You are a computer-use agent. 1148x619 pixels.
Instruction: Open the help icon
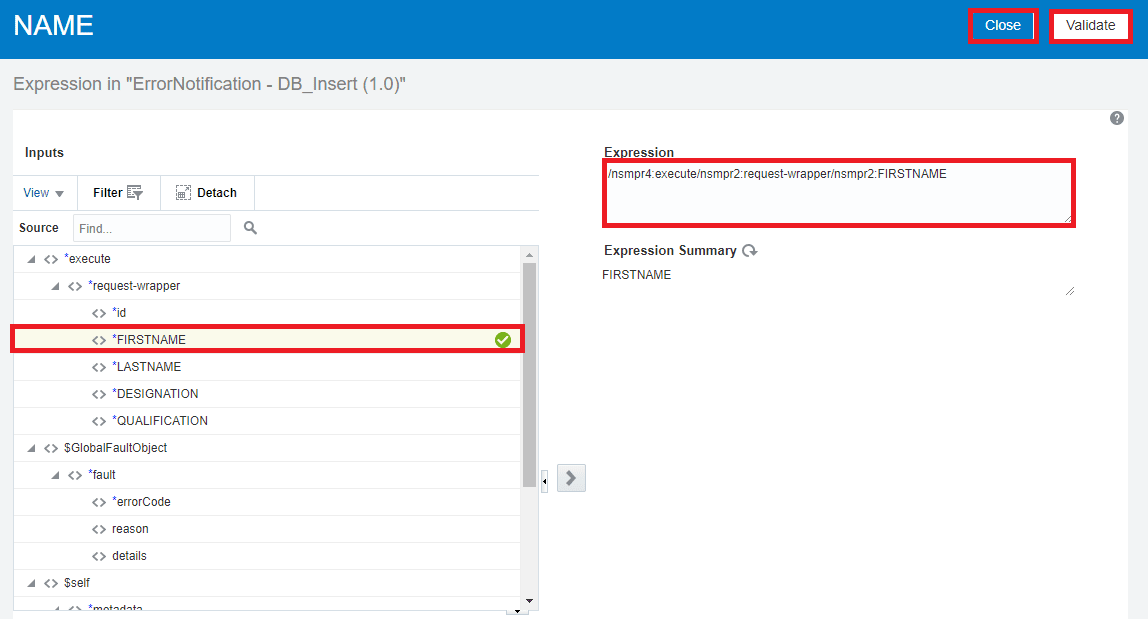(x=1117, y=118)
